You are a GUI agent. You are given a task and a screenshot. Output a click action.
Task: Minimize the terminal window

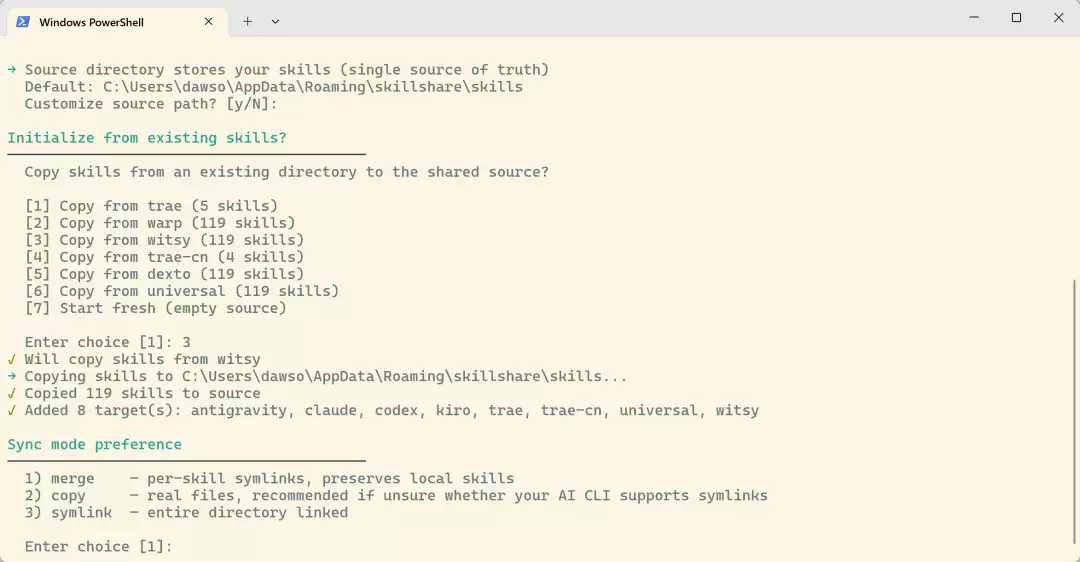[x=974, y=17]
